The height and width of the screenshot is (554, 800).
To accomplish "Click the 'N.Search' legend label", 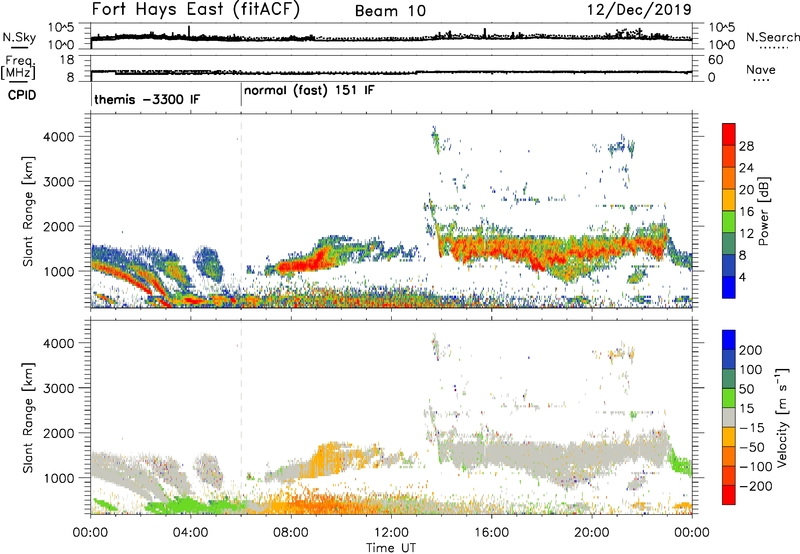I will [x=773, y=37].
